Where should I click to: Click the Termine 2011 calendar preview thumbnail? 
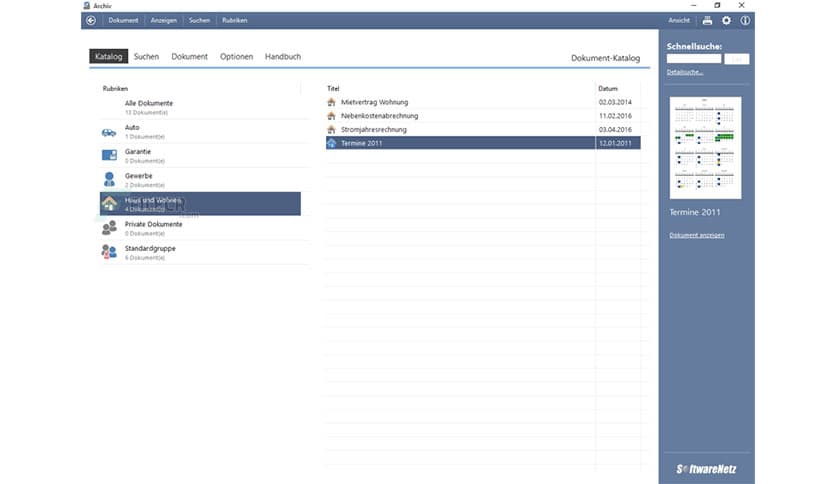[705, 148]
